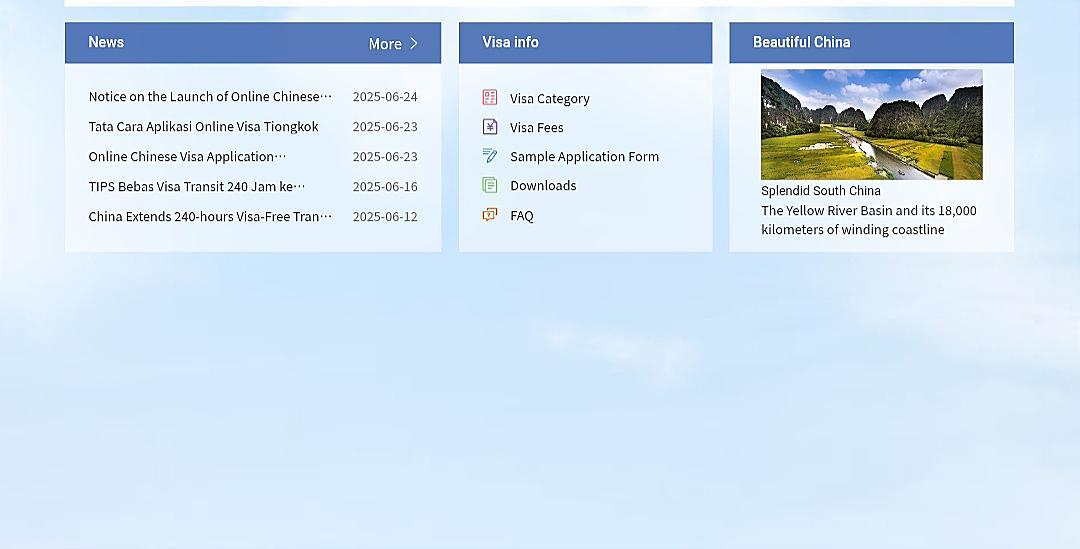1080x549 pixels.
Task: Open the Visa Fees link
Action: point(537,127)
